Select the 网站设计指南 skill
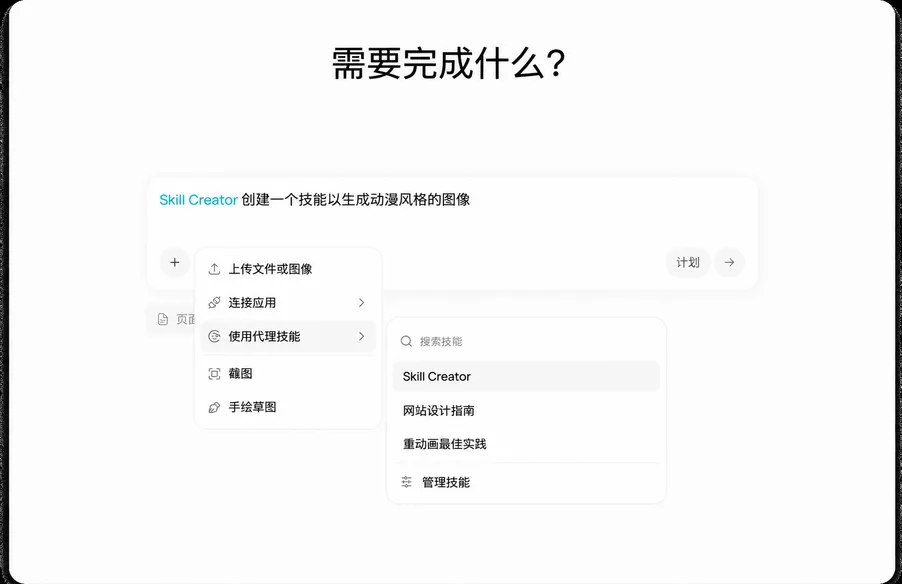The height and width of the screenshot is (584, 902). 526,410
